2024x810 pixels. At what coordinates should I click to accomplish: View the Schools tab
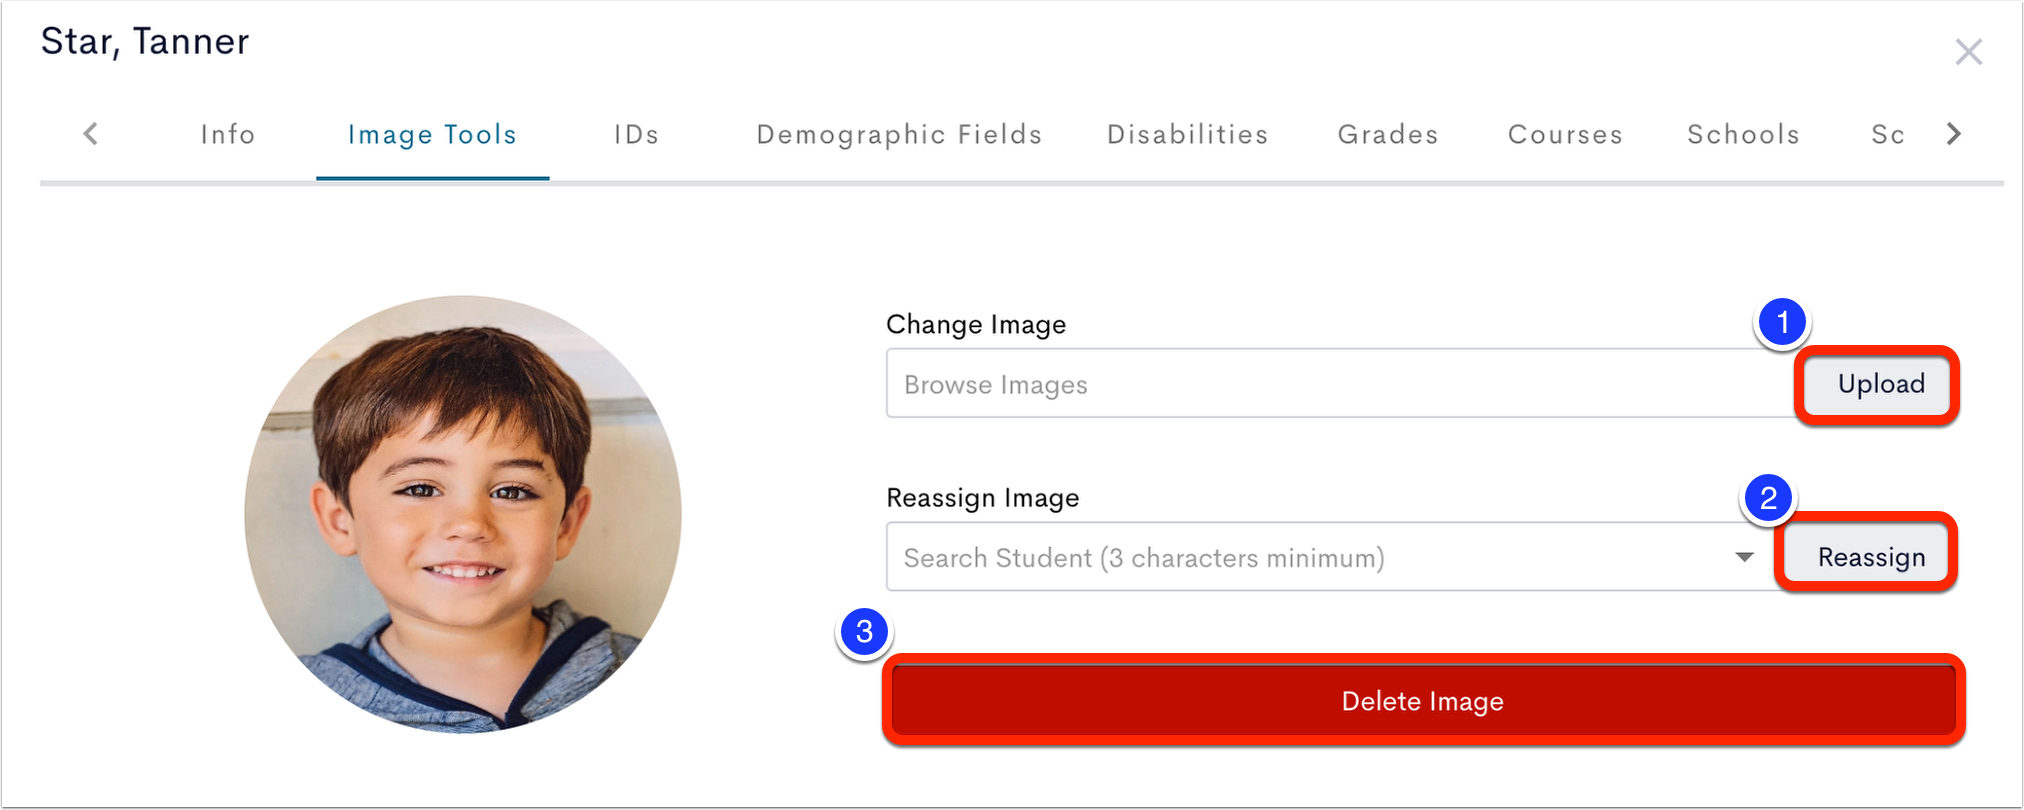[1743, 134]
